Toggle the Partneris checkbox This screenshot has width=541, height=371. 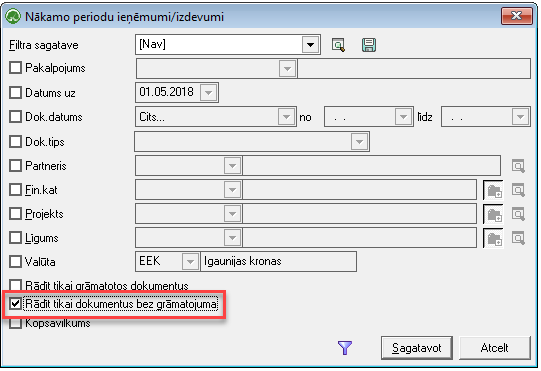(x=16, y=166)
